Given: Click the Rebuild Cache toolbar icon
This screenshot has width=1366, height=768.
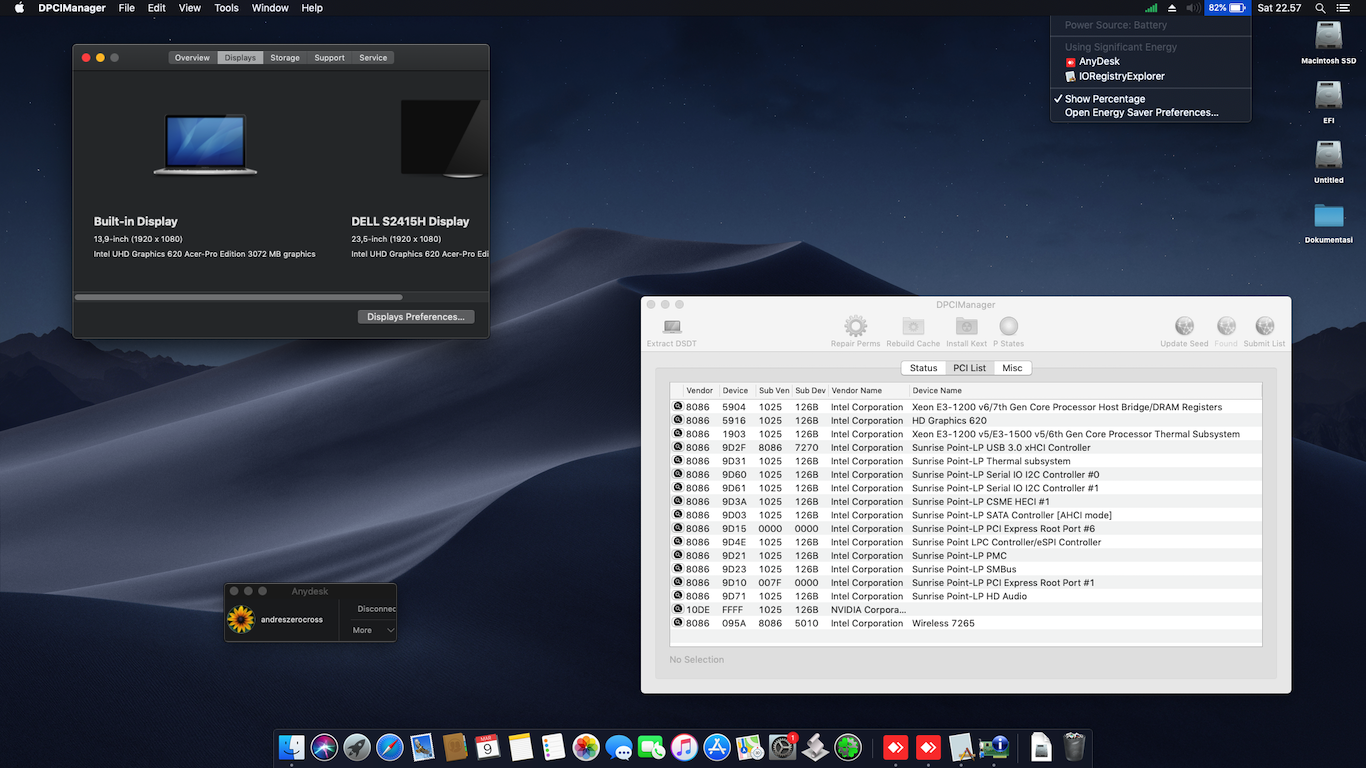Looking at the screenshot, I should coord(913,326).
